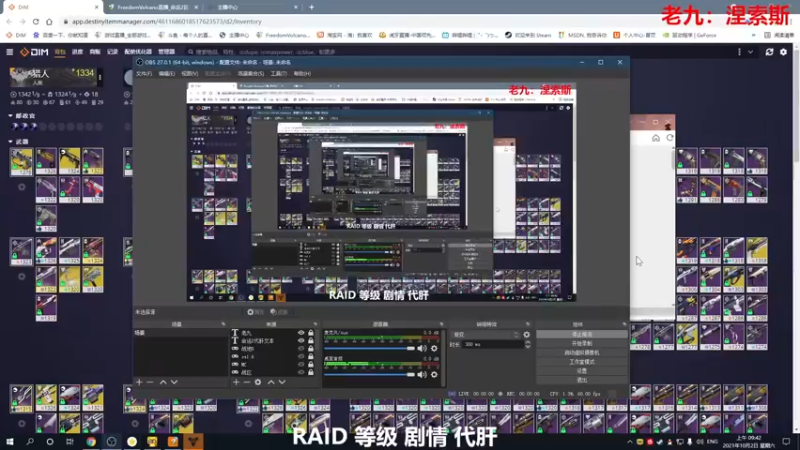The height and width of the screenshot is (450, 800).
Task: Hide the 老九 text source
Action: pyautogui.click(x=301, y=333)
